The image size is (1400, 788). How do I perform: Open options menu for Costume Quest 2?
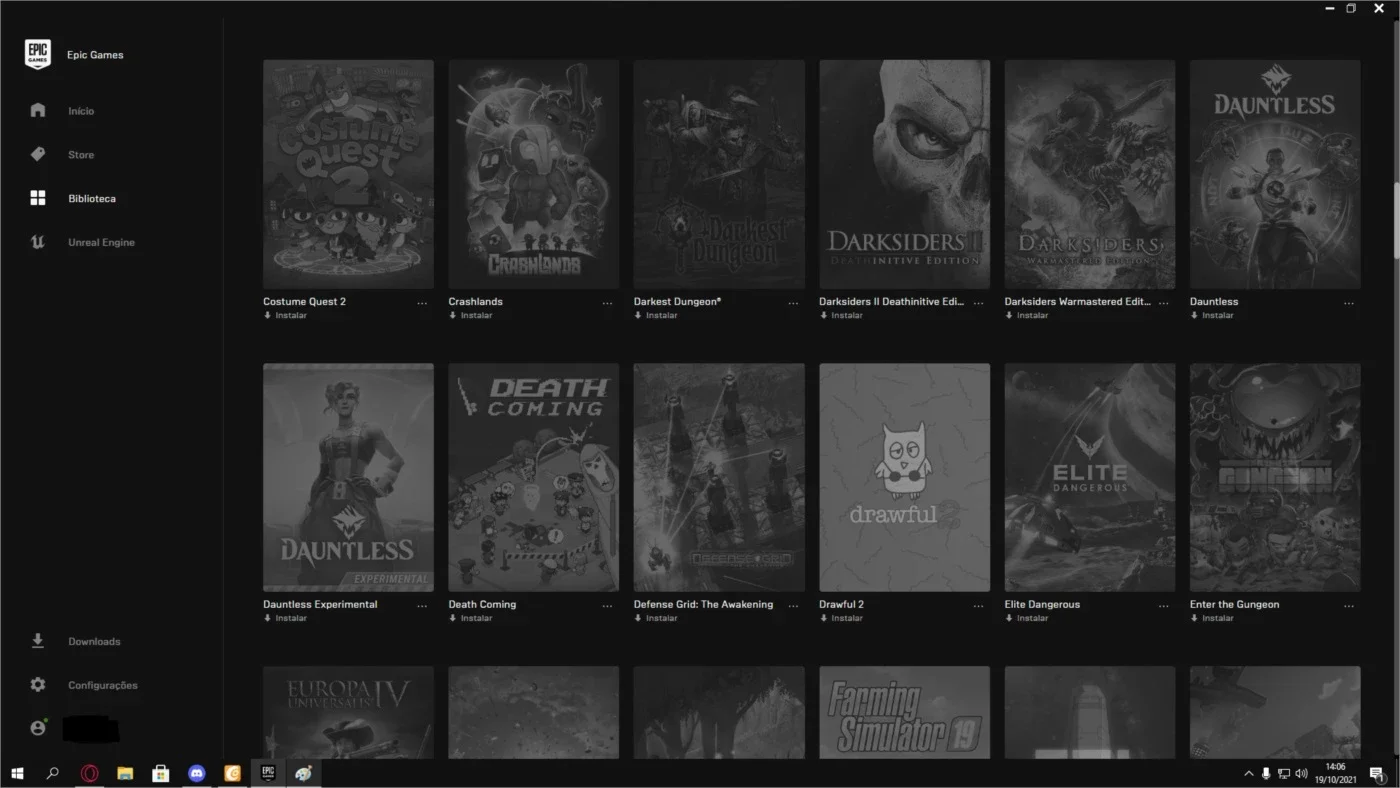(x=422, y=302)
